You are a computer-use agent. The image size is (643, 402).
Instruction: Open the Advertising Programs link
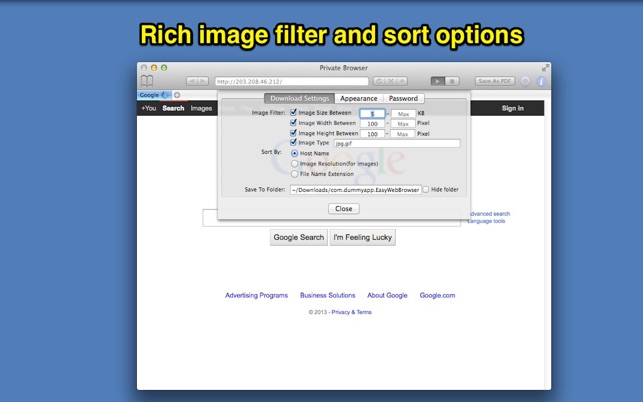(x=256, y=295)
